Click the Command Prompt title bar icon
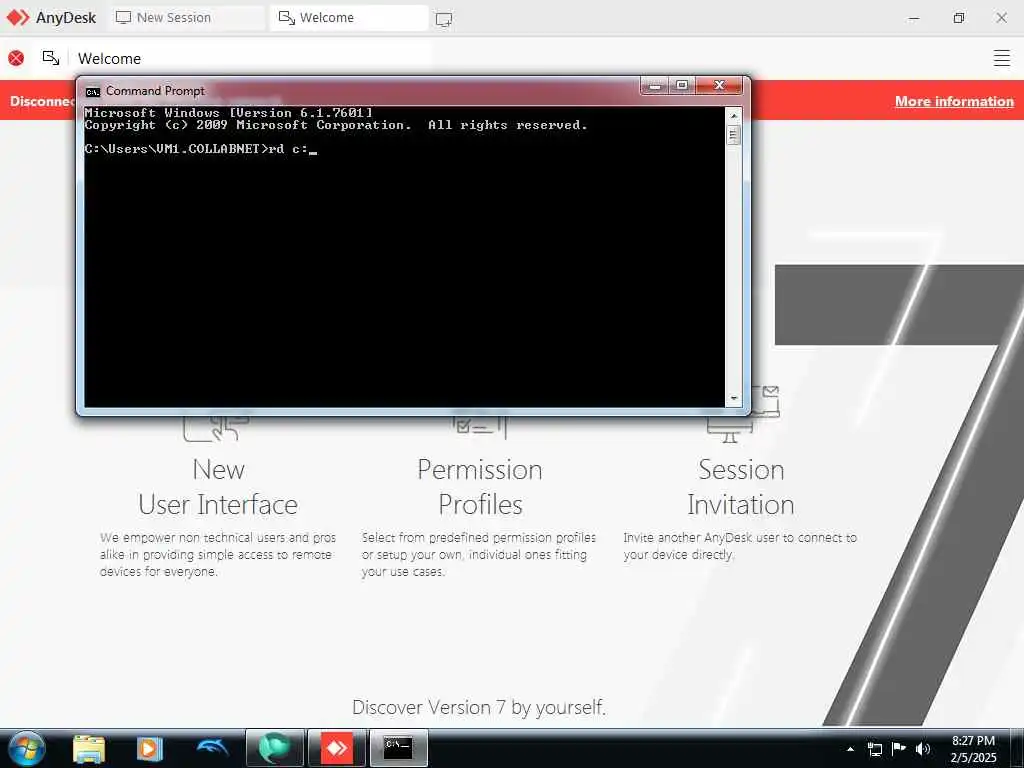The width and height of the screenshot is (1024, 768). coord(93,91)
